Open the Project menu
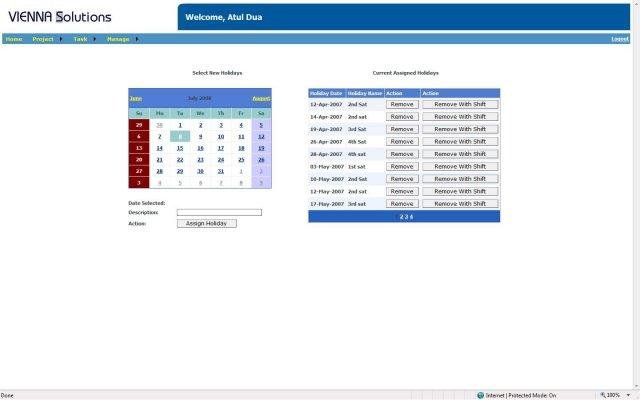The image size is (640, 400). click(x=43, y=39)
